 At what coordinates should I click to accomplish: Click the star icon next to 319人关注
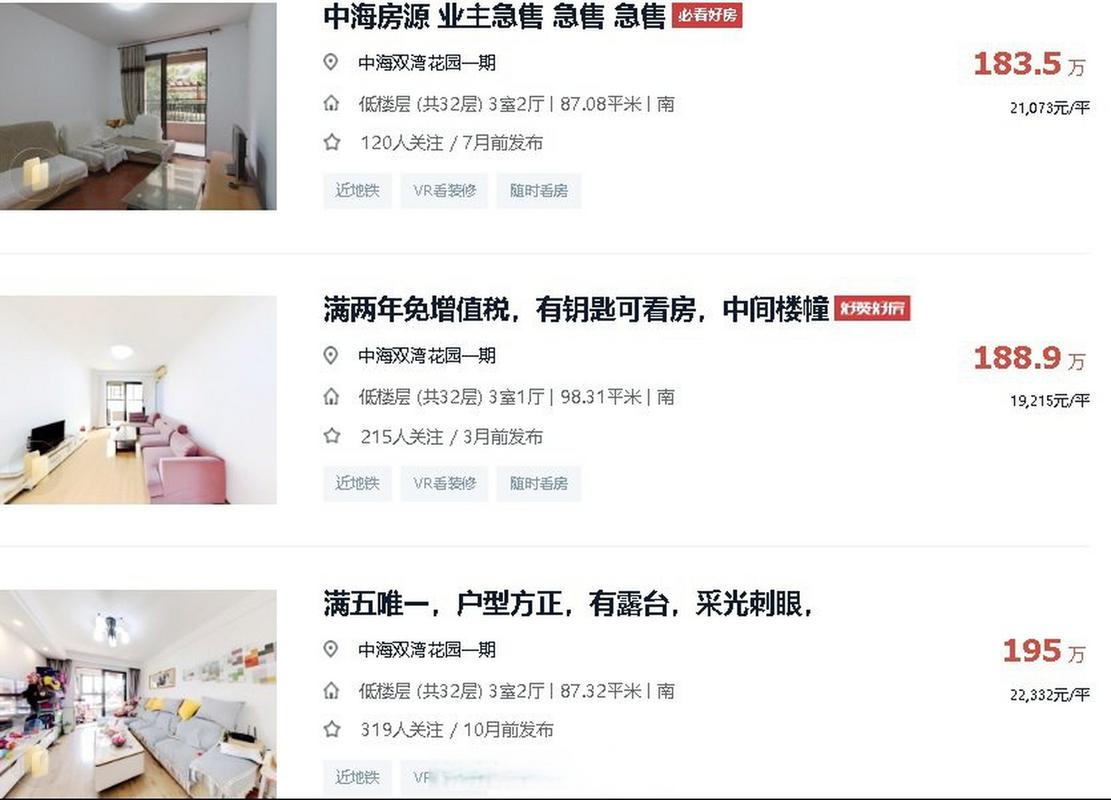[332, 728]
